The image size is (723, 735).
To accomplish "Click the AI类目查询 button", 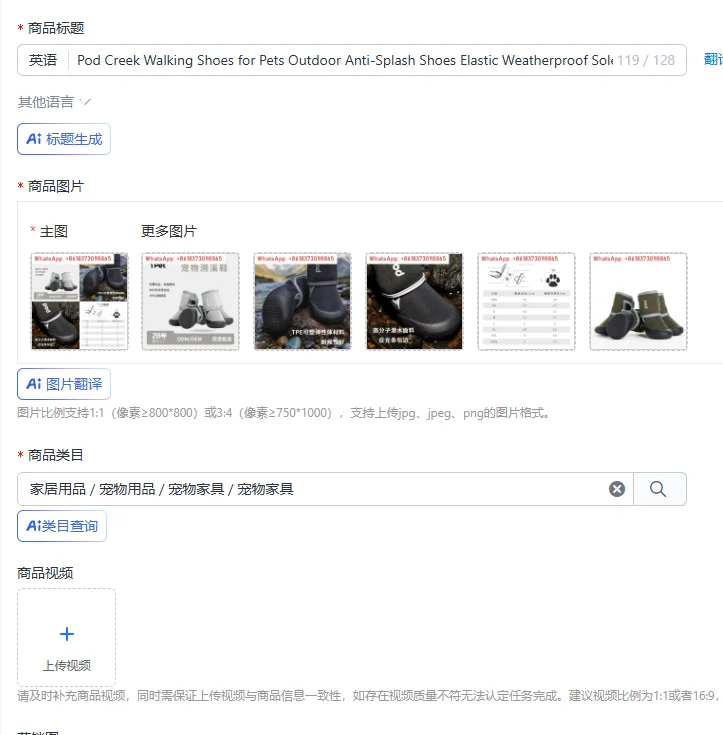I will pos(62,526).
